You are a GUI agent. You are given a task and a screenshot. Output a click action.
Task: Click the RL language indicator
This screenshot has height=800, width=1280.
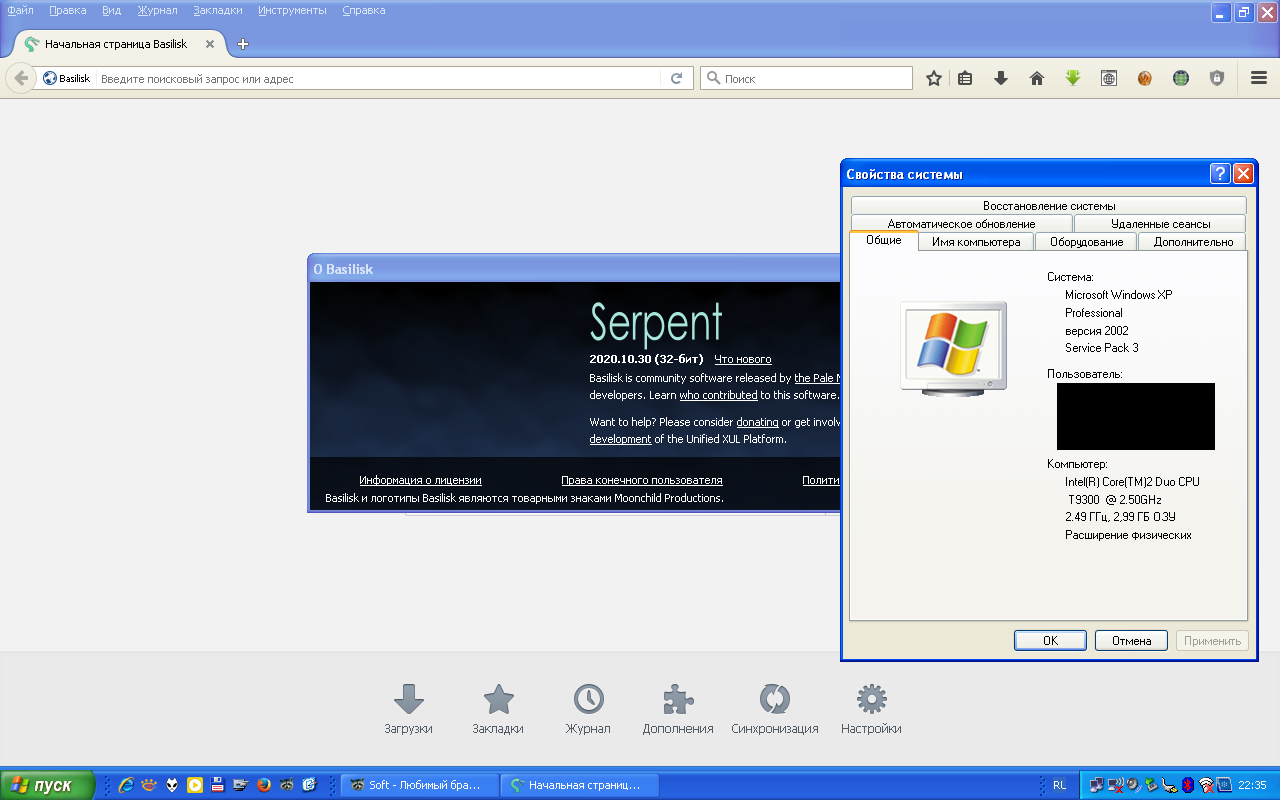[x=1059, y=785]
